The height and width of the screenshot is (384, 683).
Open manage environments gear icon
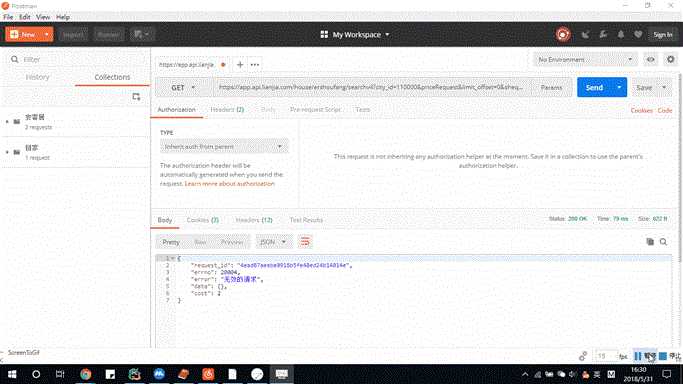click(671, 59)
